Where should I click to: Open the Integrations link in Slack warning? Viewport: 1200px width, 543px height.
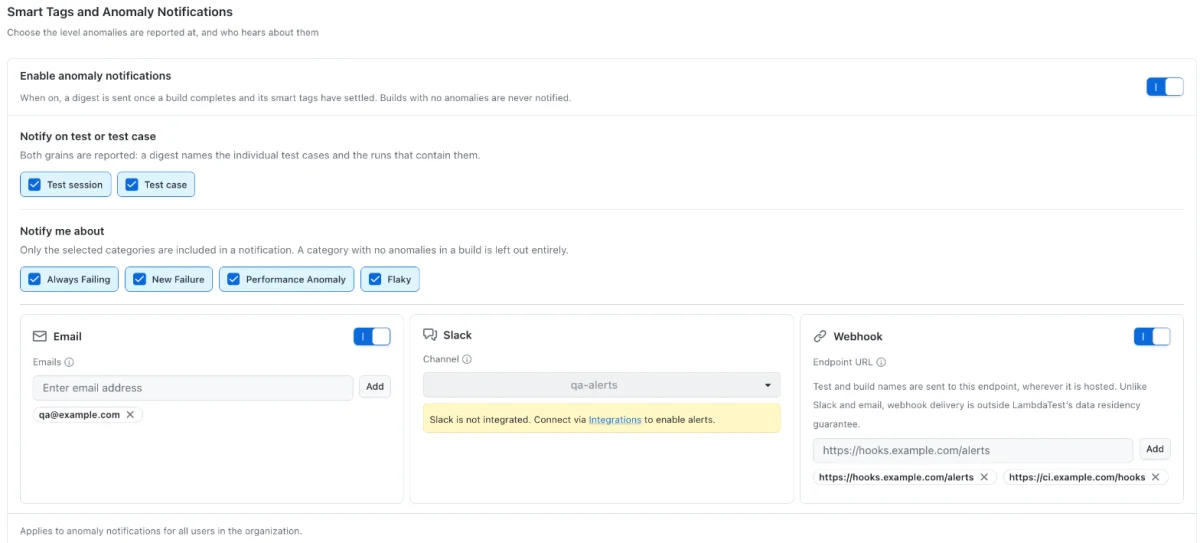point(615,419)
